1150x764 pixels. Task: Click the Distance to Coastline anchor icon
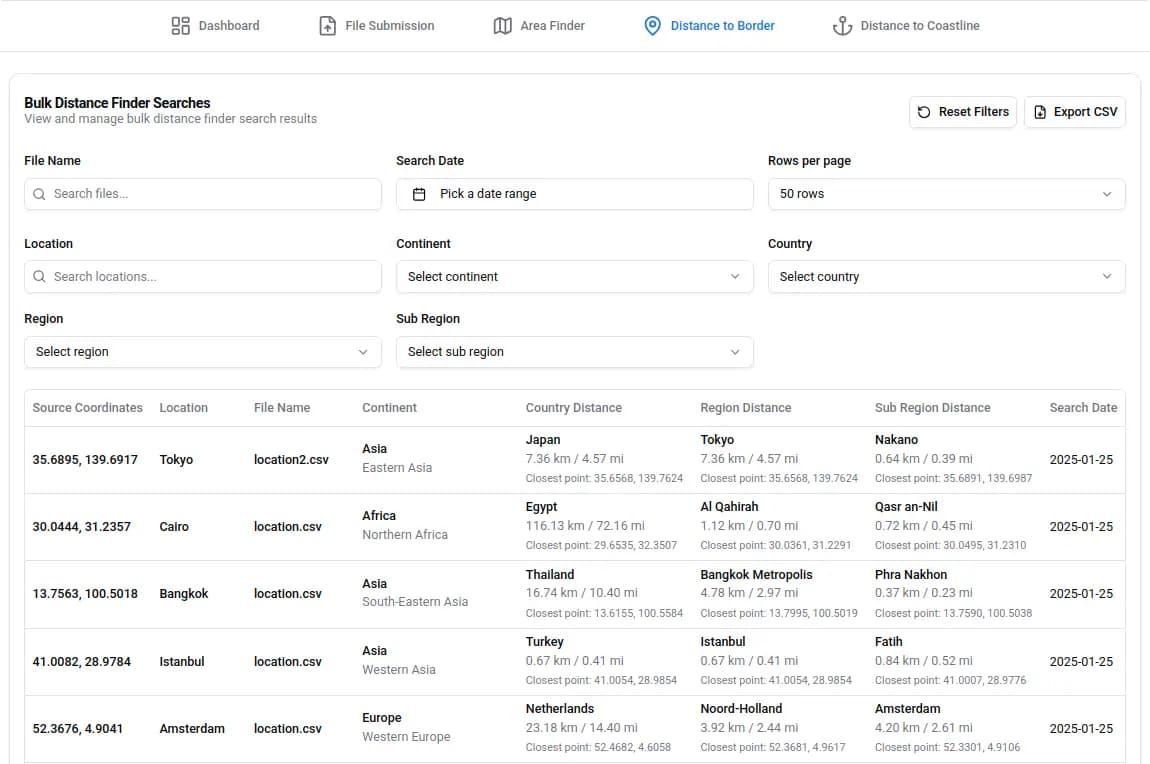tap(842, 26)
